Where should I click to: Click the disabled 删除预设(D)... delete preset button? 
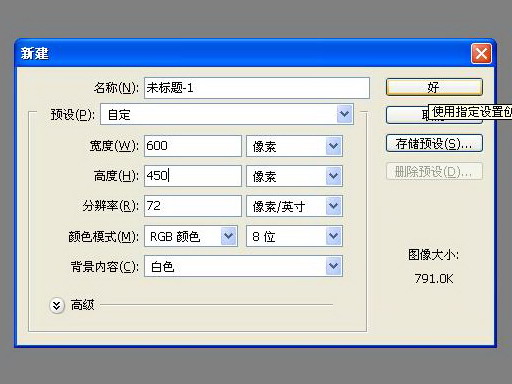point(434,171)
